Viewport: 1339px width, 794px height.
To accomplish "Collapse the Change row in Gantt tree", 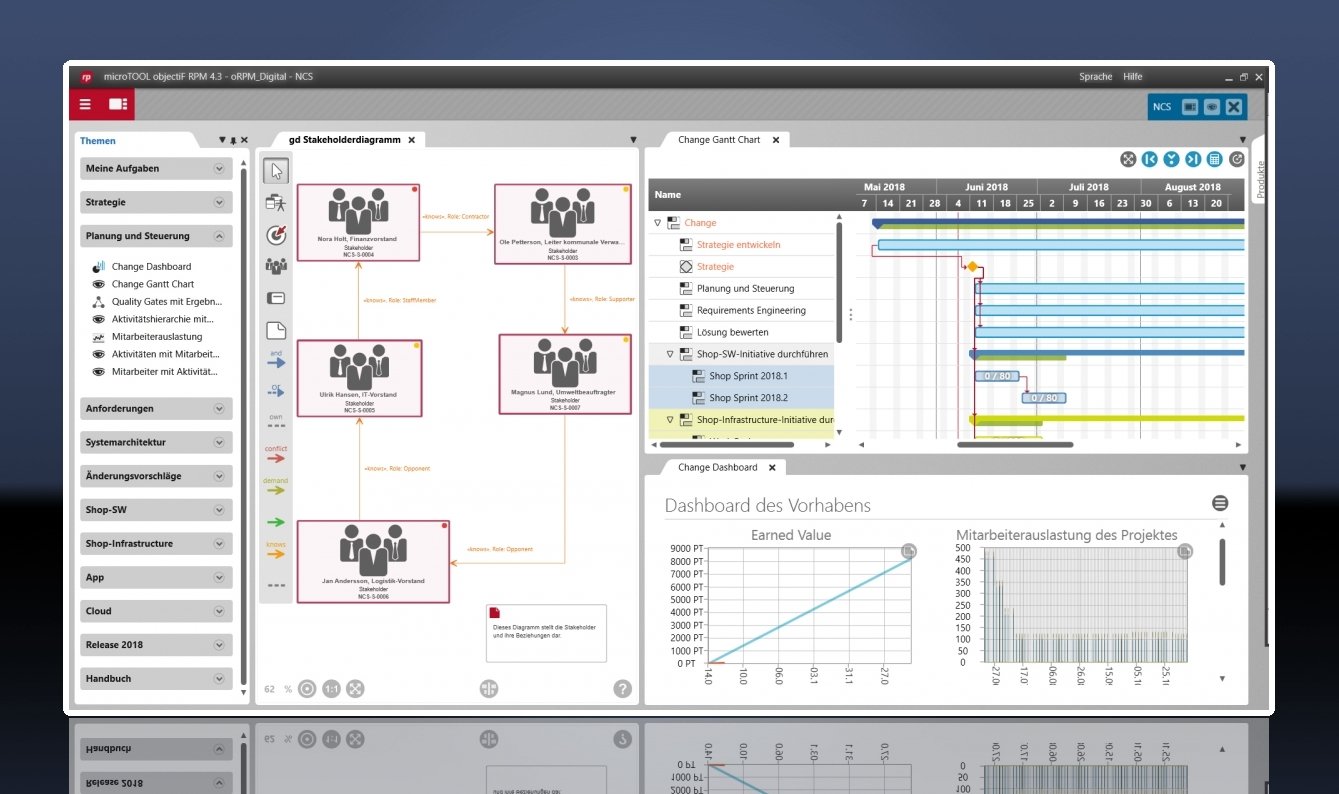I will pos(657,223).
